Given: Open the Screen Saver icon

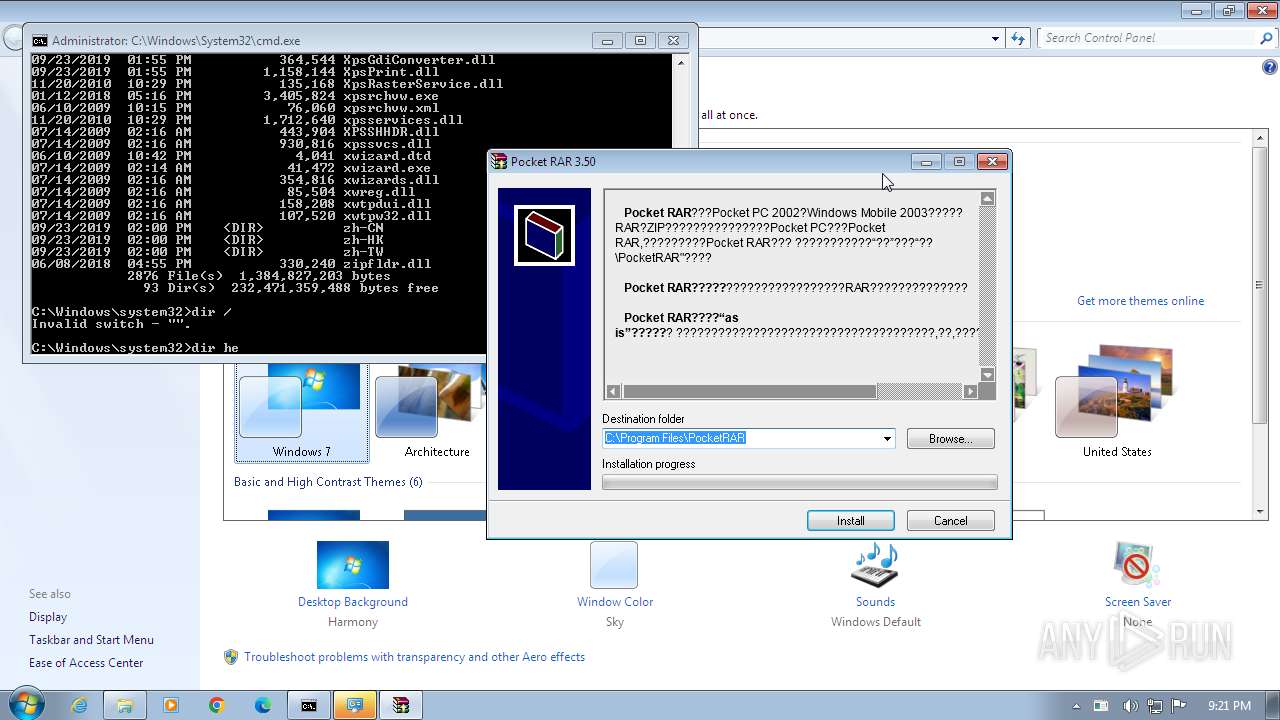Looking at the screenshot, I should coord(1137,565).
